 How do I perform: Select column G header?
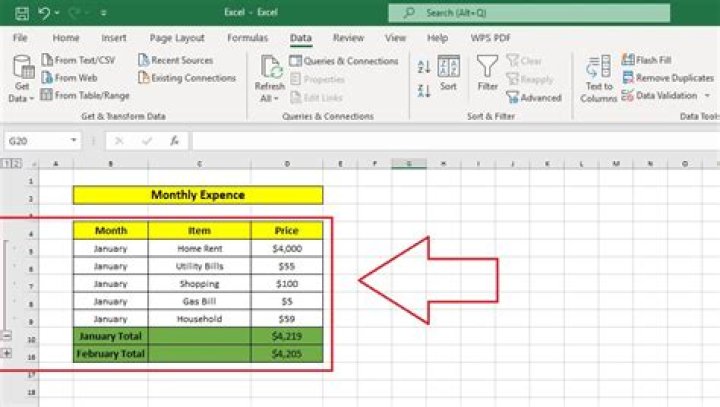point(409,164)
